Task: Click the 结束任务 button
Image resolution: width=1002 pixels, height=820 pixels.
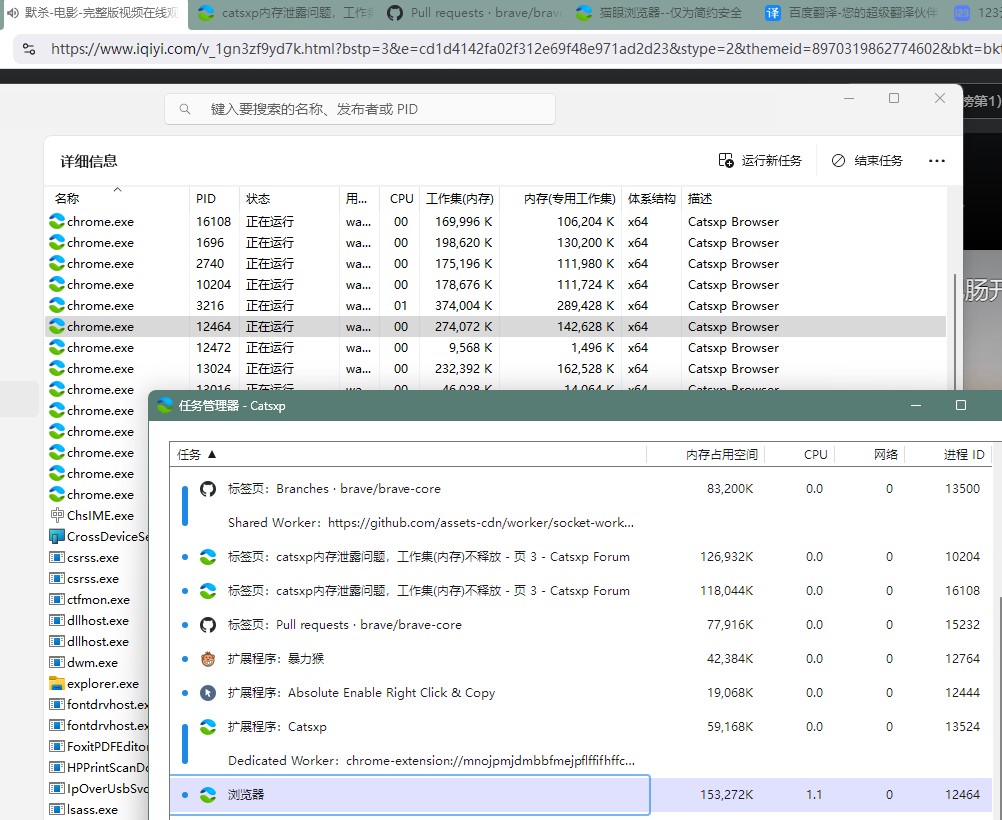Action: click(867, 160)
